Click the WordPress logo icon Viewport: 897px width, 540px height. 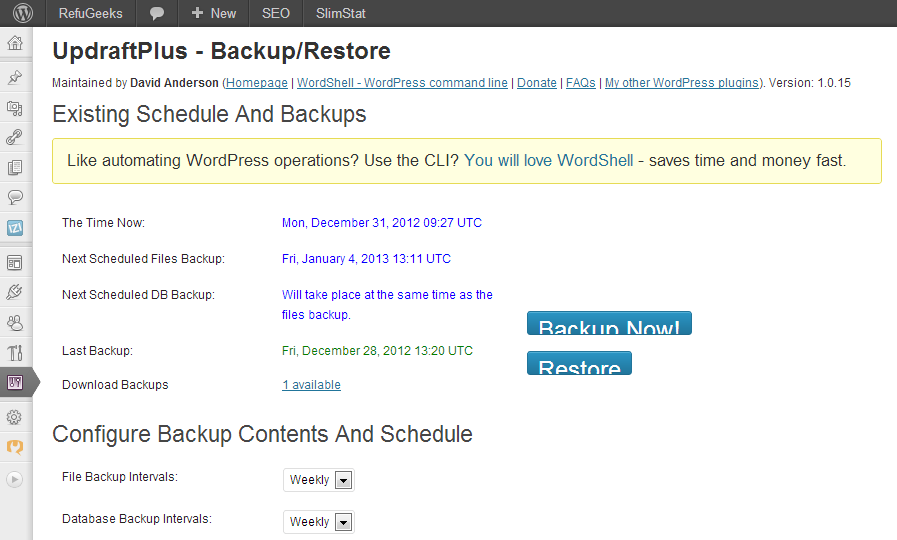click(x=22, y=13)
